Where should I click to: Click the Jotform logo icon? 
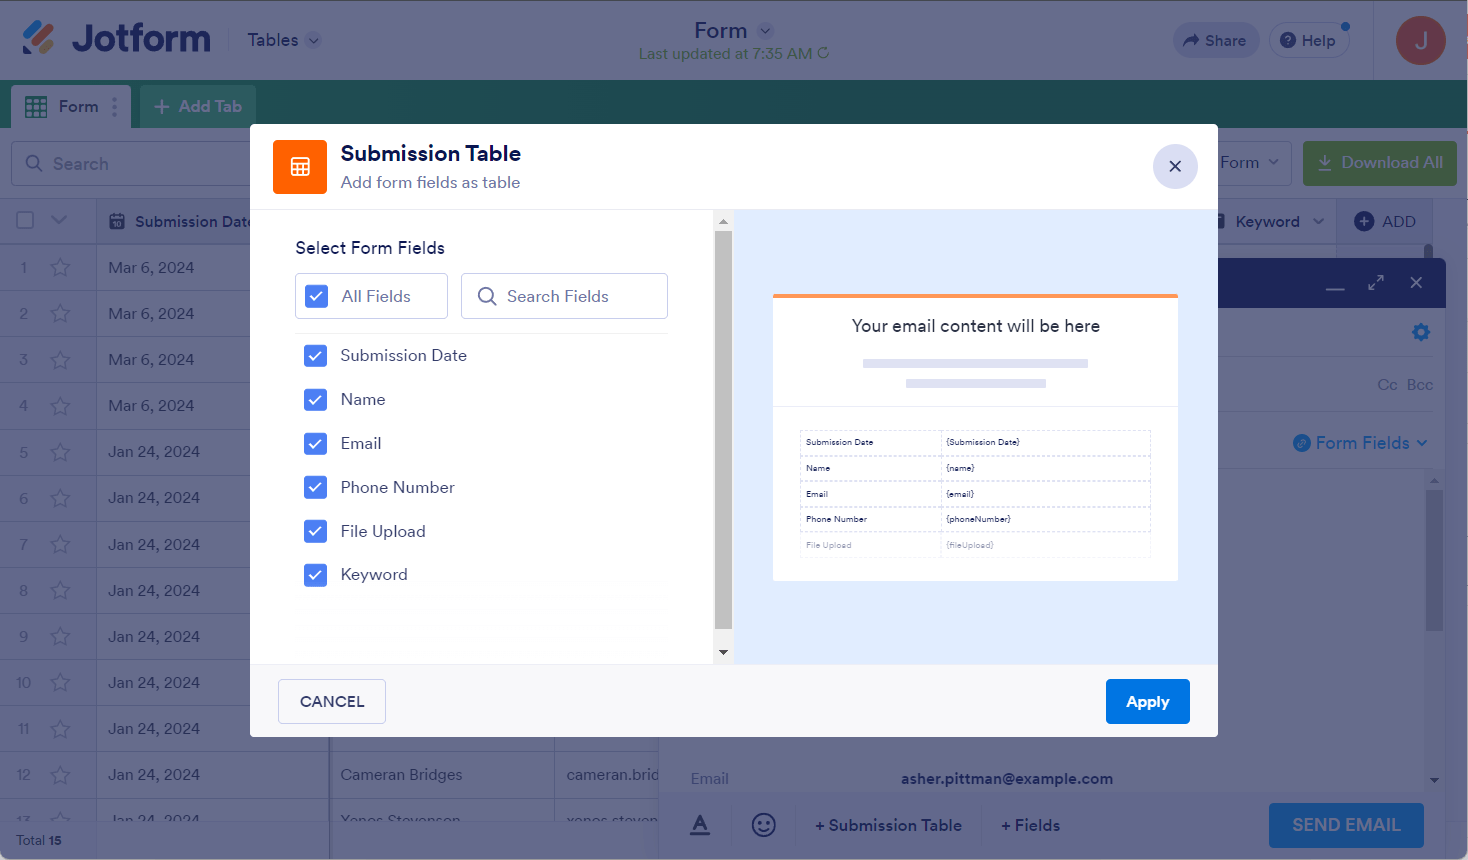pyautogui.click(x=39, y=38)
